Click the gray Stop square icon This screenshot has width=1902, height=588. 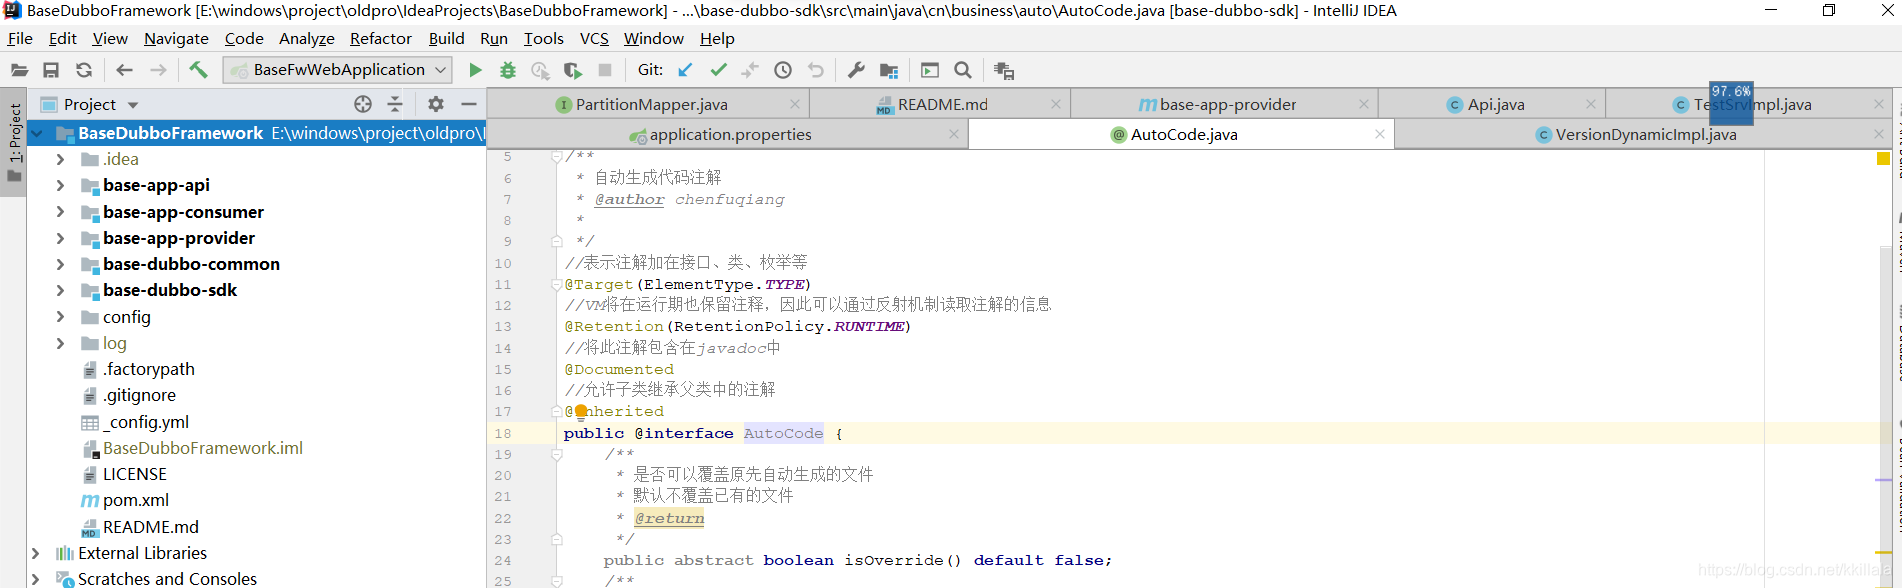[x=605, y=70]
